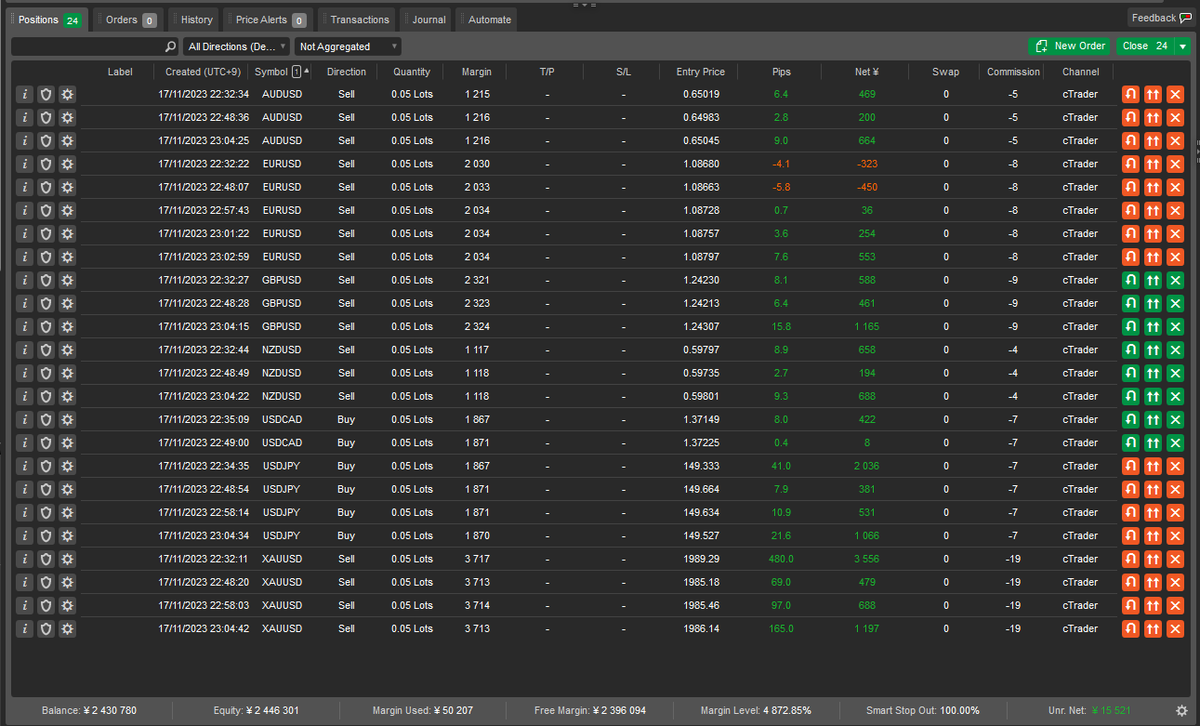This screenshot has height=726, width=1200.
Task: Switch to the Orders tab
Action: point(128,19)
